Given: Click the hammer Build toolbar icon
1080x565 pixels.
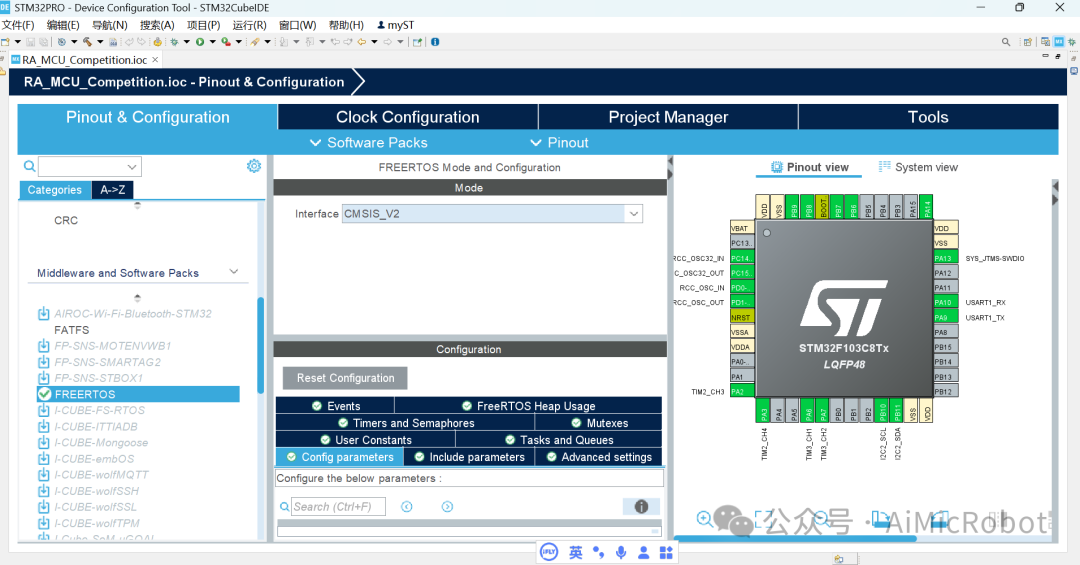Looking at the screenshot, I should click(87, 42).
